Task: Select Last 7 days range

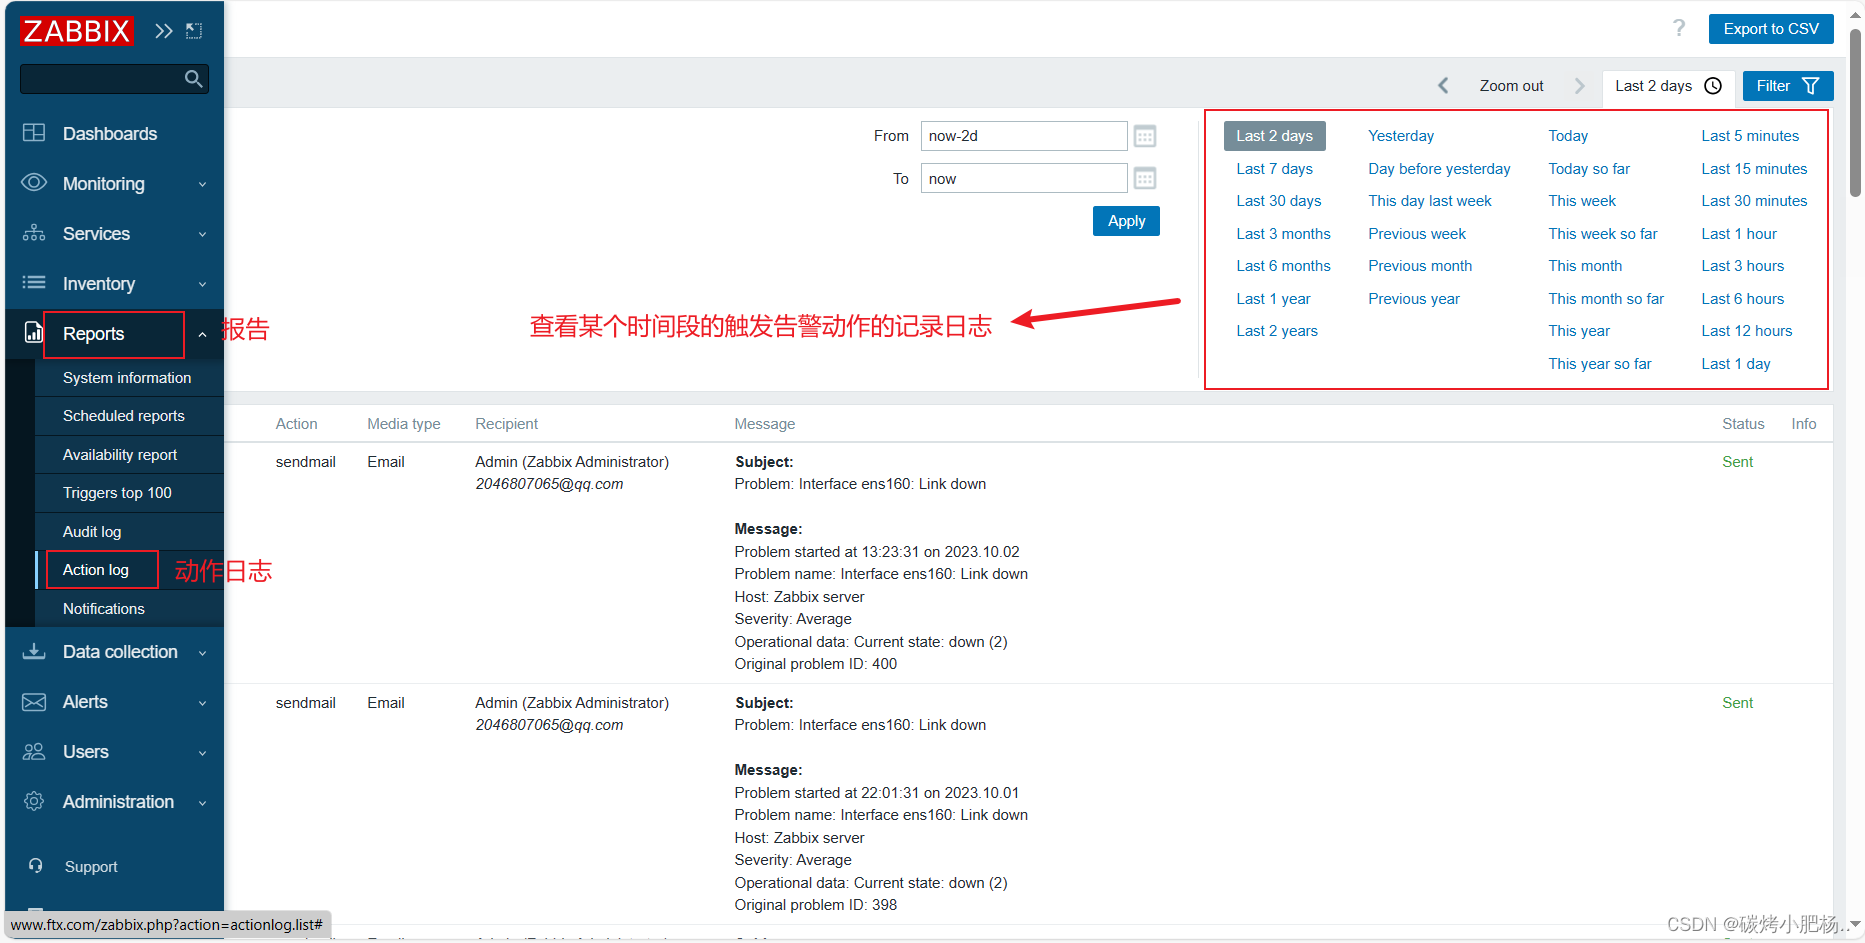Action: coord(1274,169)
